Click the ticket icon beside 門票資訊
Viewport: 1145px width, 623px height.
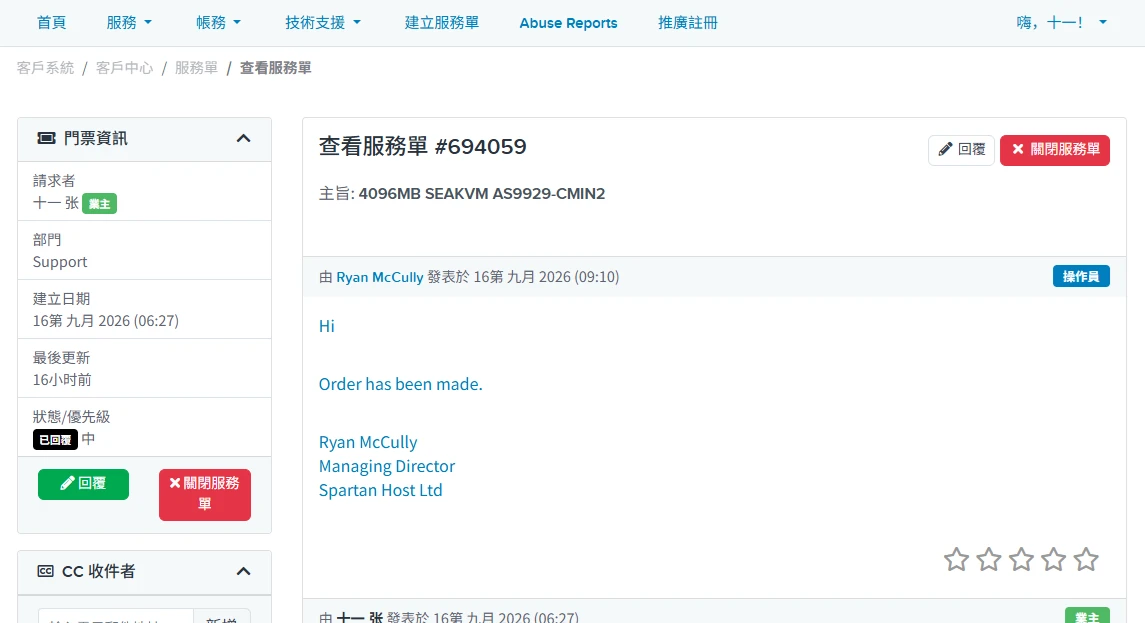coord(46,138)
